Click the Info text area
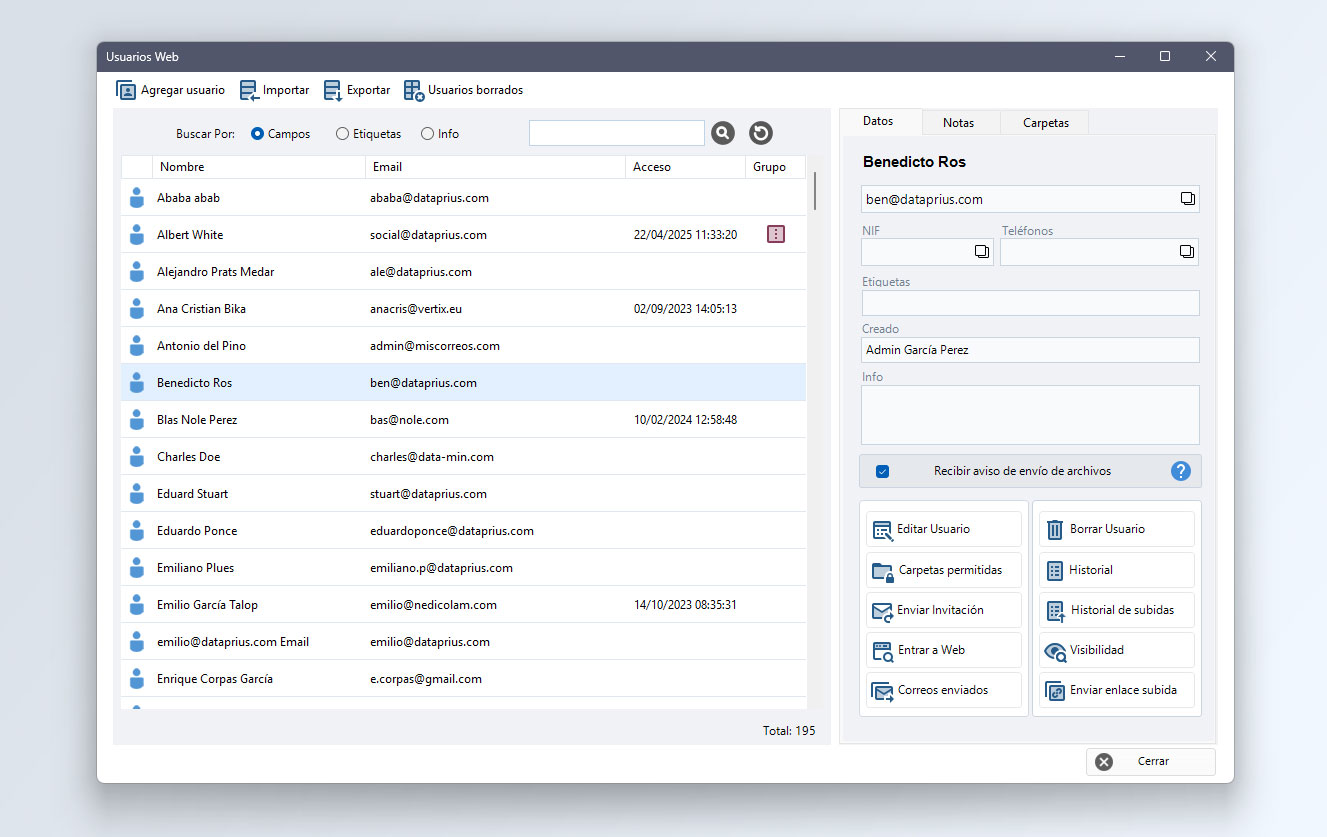This screenshot has height=837, width=1327. 1030,415
